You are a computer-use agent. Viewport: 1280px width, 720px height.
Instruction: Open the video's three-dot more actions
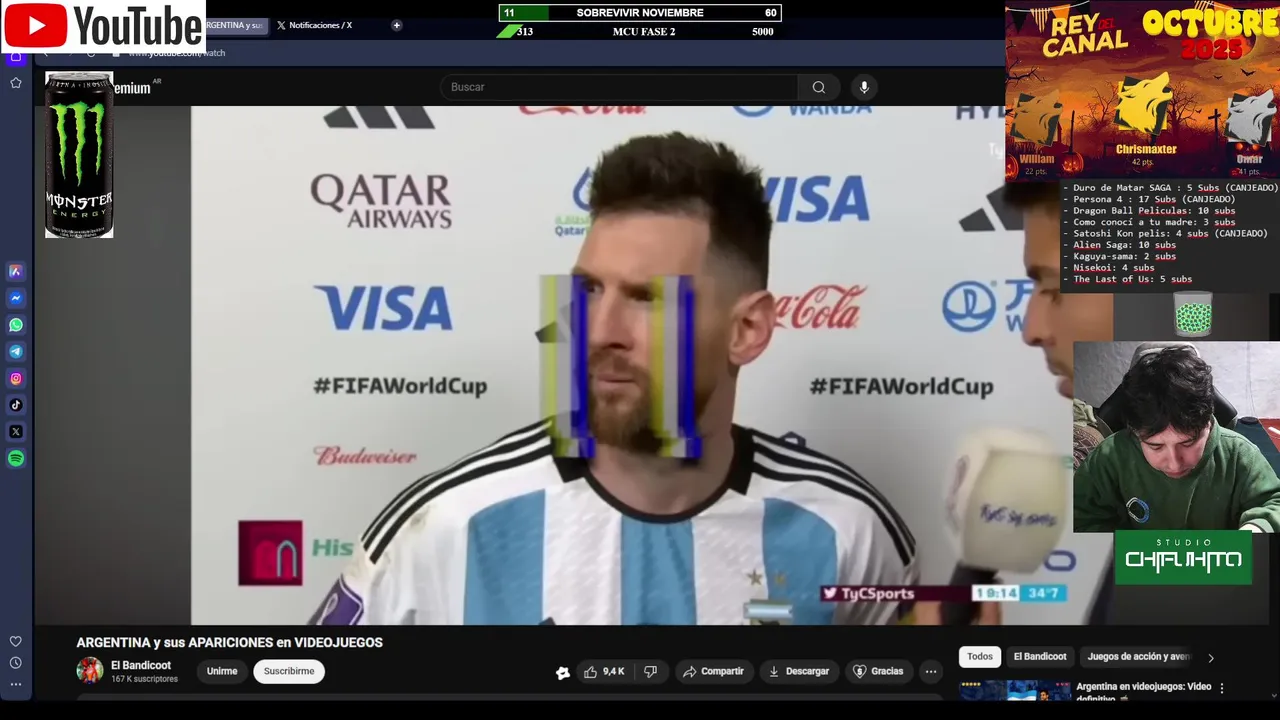point(931,671)
